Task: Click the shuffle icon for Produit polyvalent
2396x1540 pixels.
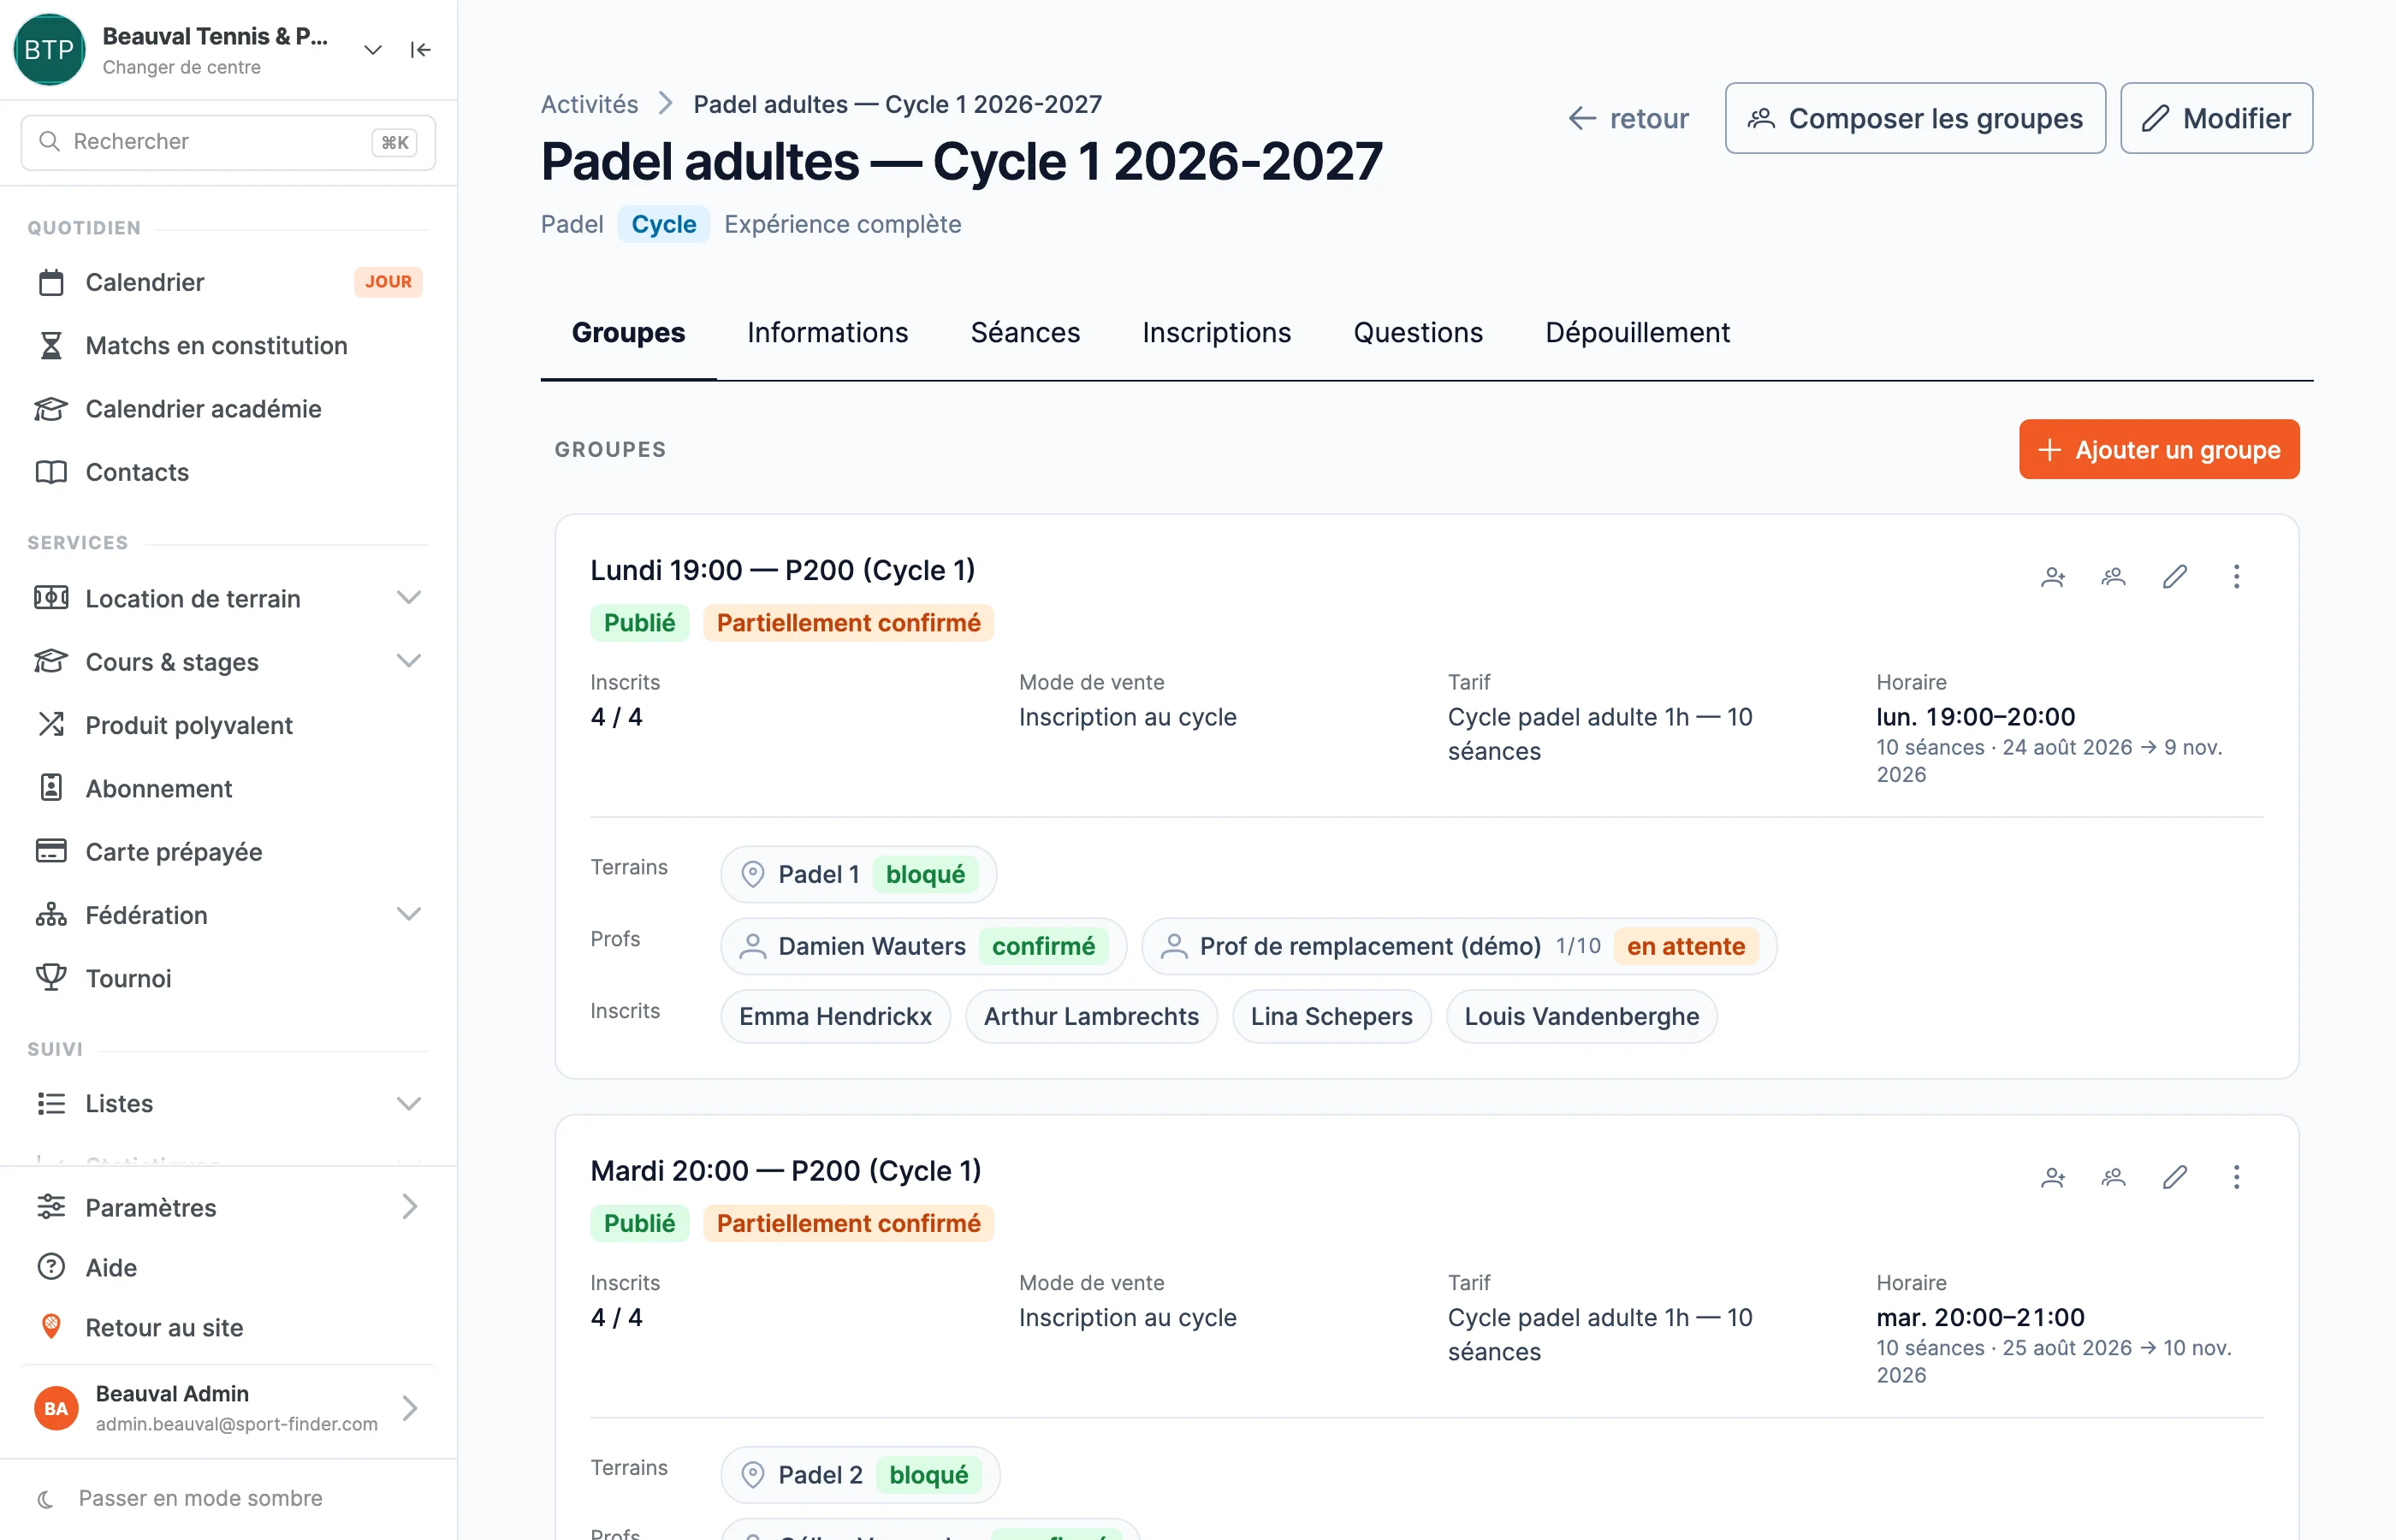Action: 51,725
